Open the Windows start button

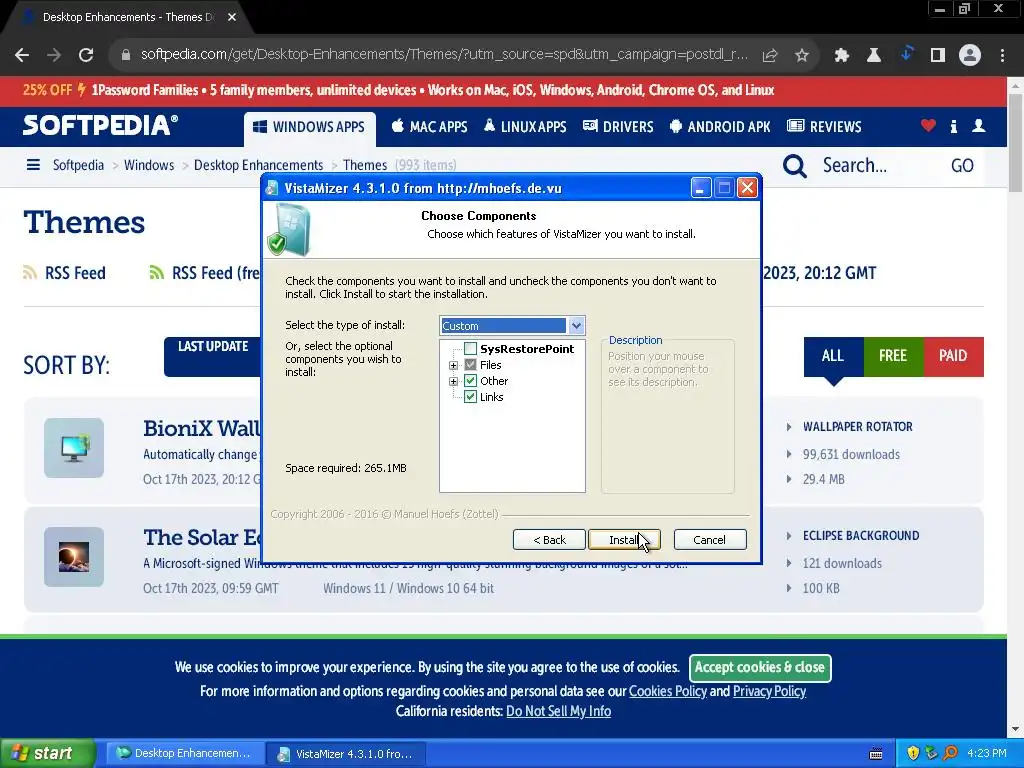(48, 754)
